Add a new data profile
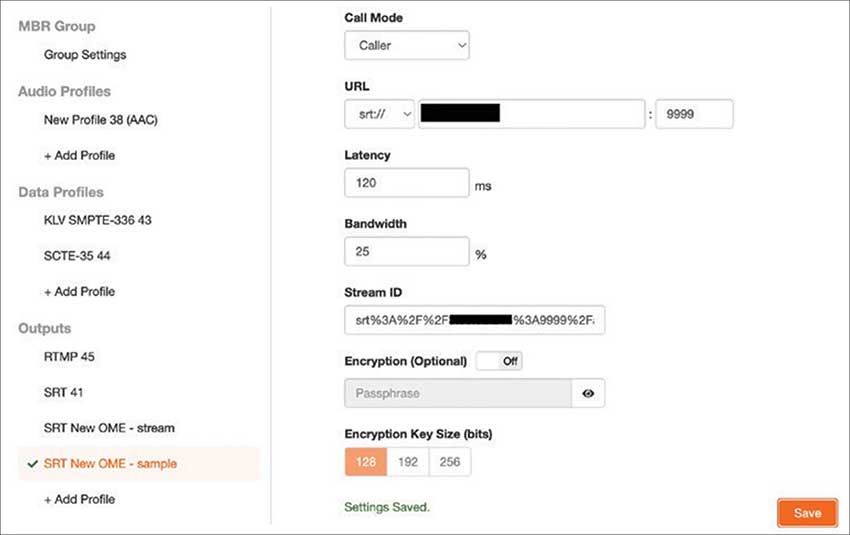850x535 pixels. 79,292
